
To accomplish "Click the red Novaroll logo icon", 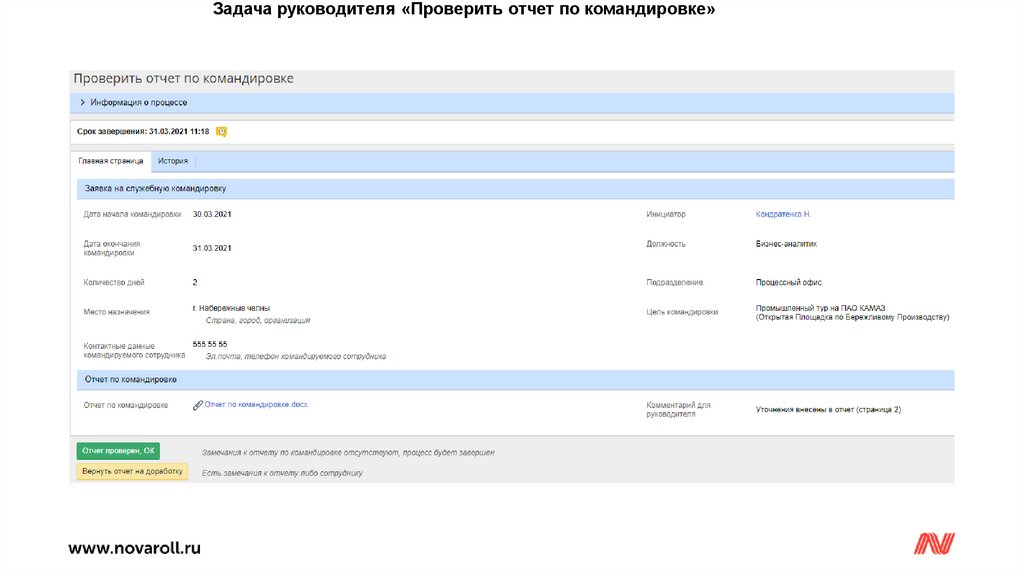I will (x=934, y=544).
